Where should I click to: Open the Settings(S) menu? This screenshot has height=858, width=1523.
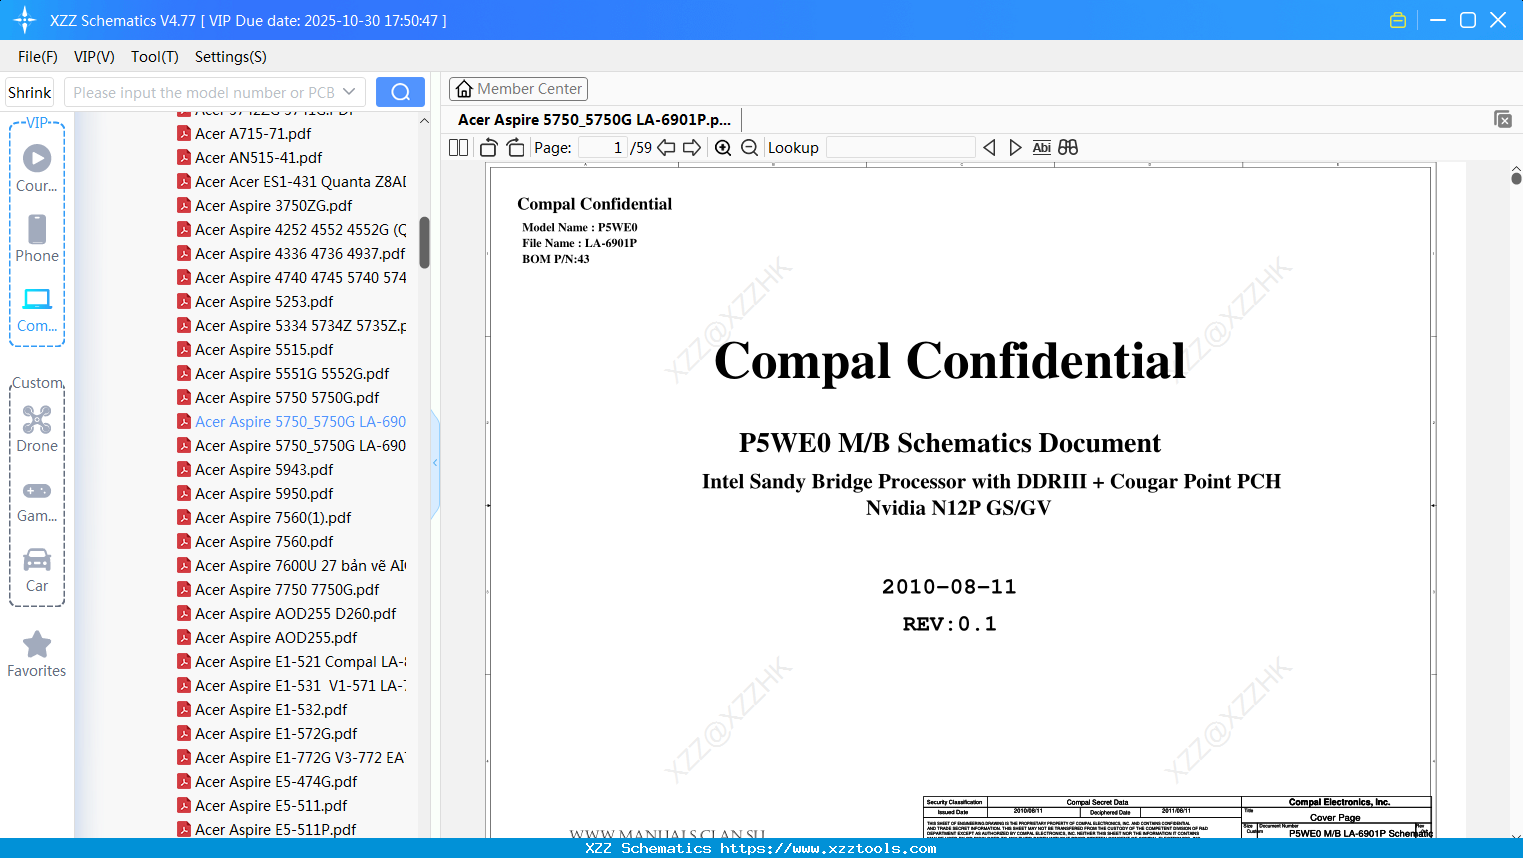(231, 57)
